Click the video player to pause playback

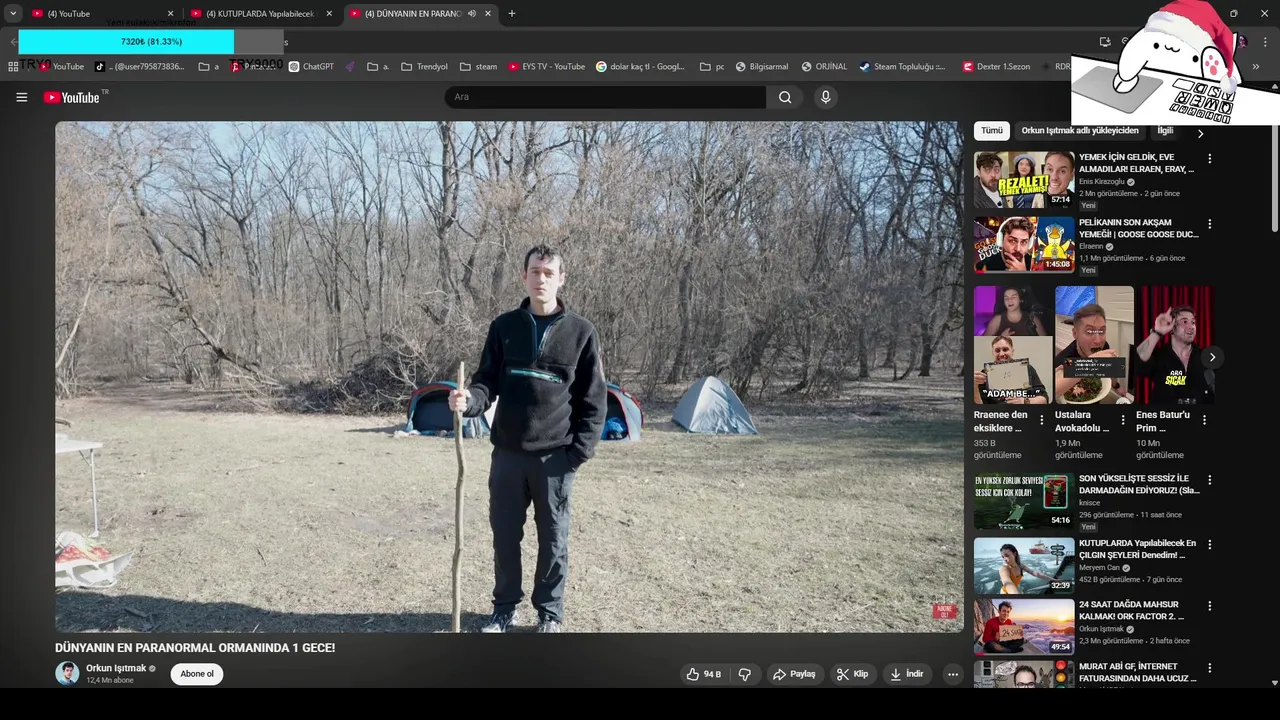pos(509,377)
